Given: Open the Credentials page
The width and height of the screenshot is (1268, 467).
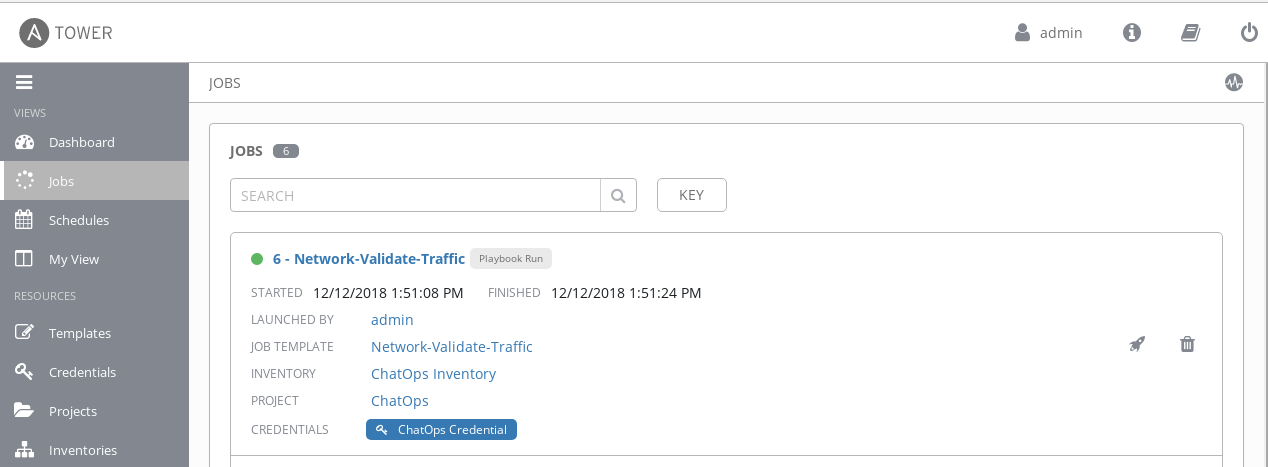Looking at the screenshot, I should click(82, 372).
